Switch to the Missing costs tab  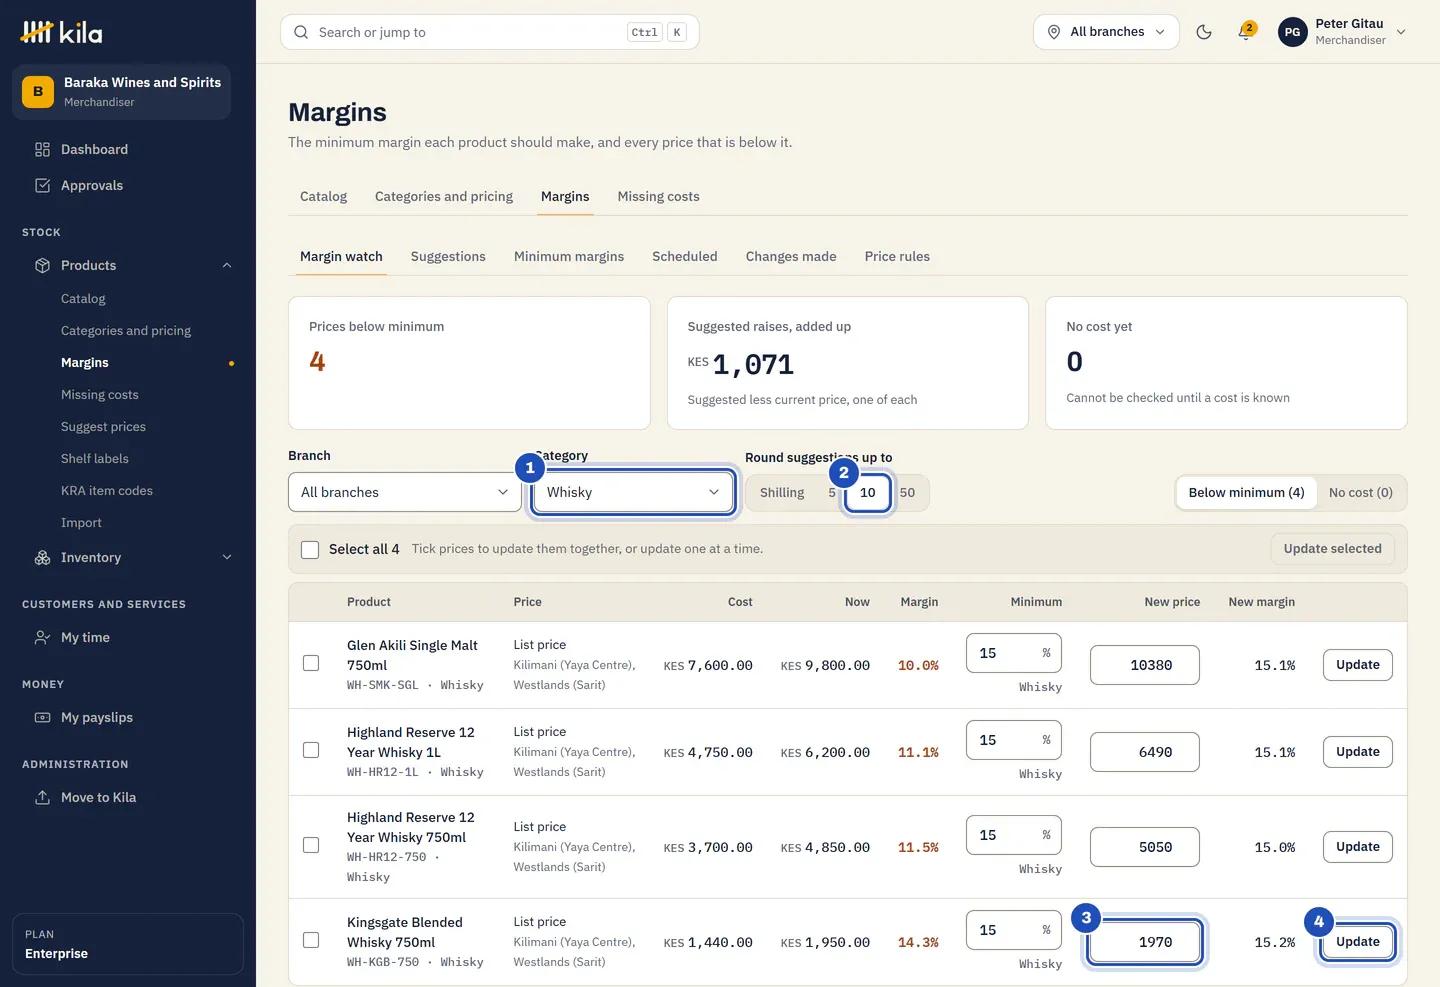tap(658, 196)
